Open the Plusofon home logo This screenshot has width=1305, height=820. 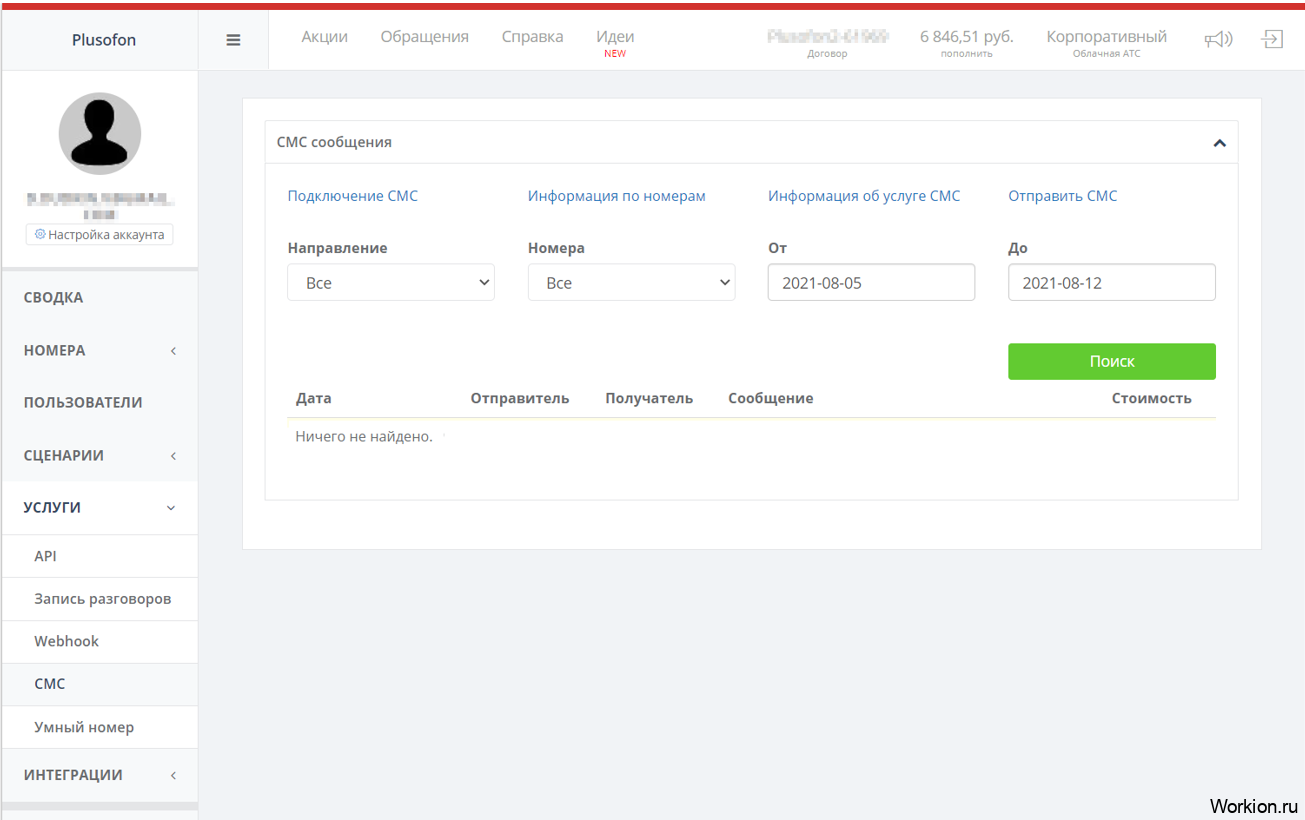[104, 40]
